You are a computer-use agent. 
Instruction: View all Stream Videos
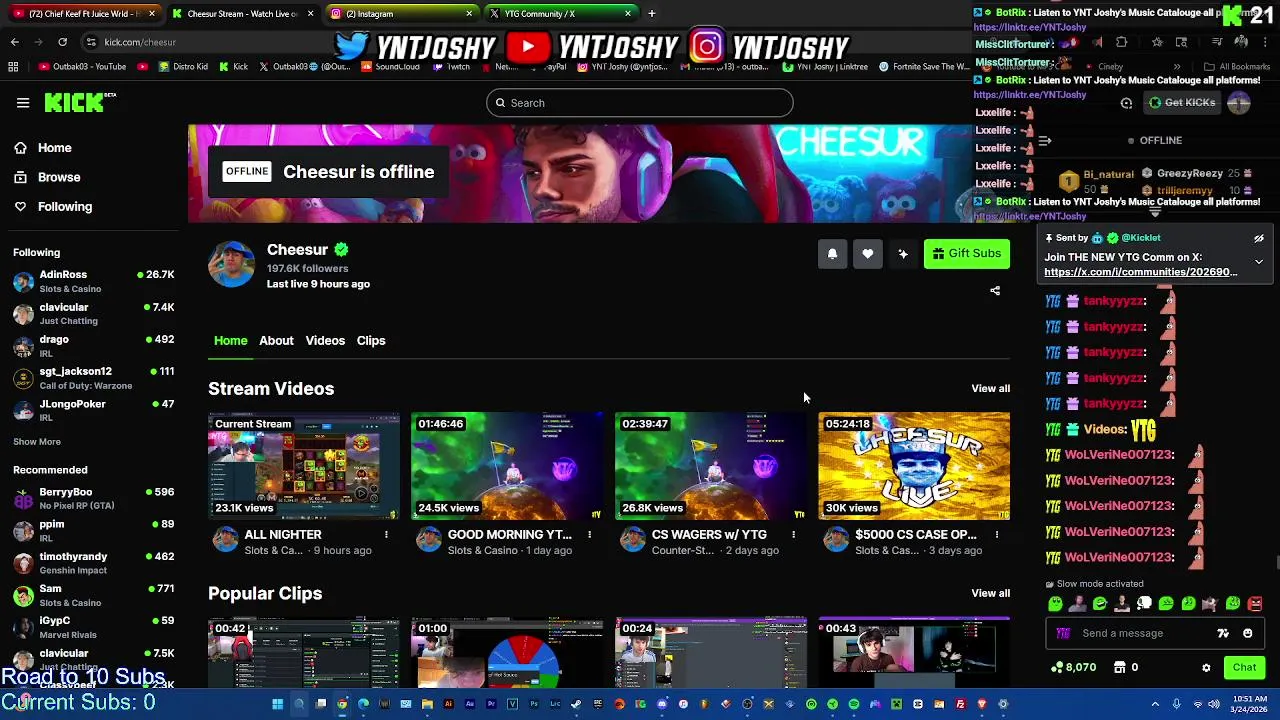990,389
